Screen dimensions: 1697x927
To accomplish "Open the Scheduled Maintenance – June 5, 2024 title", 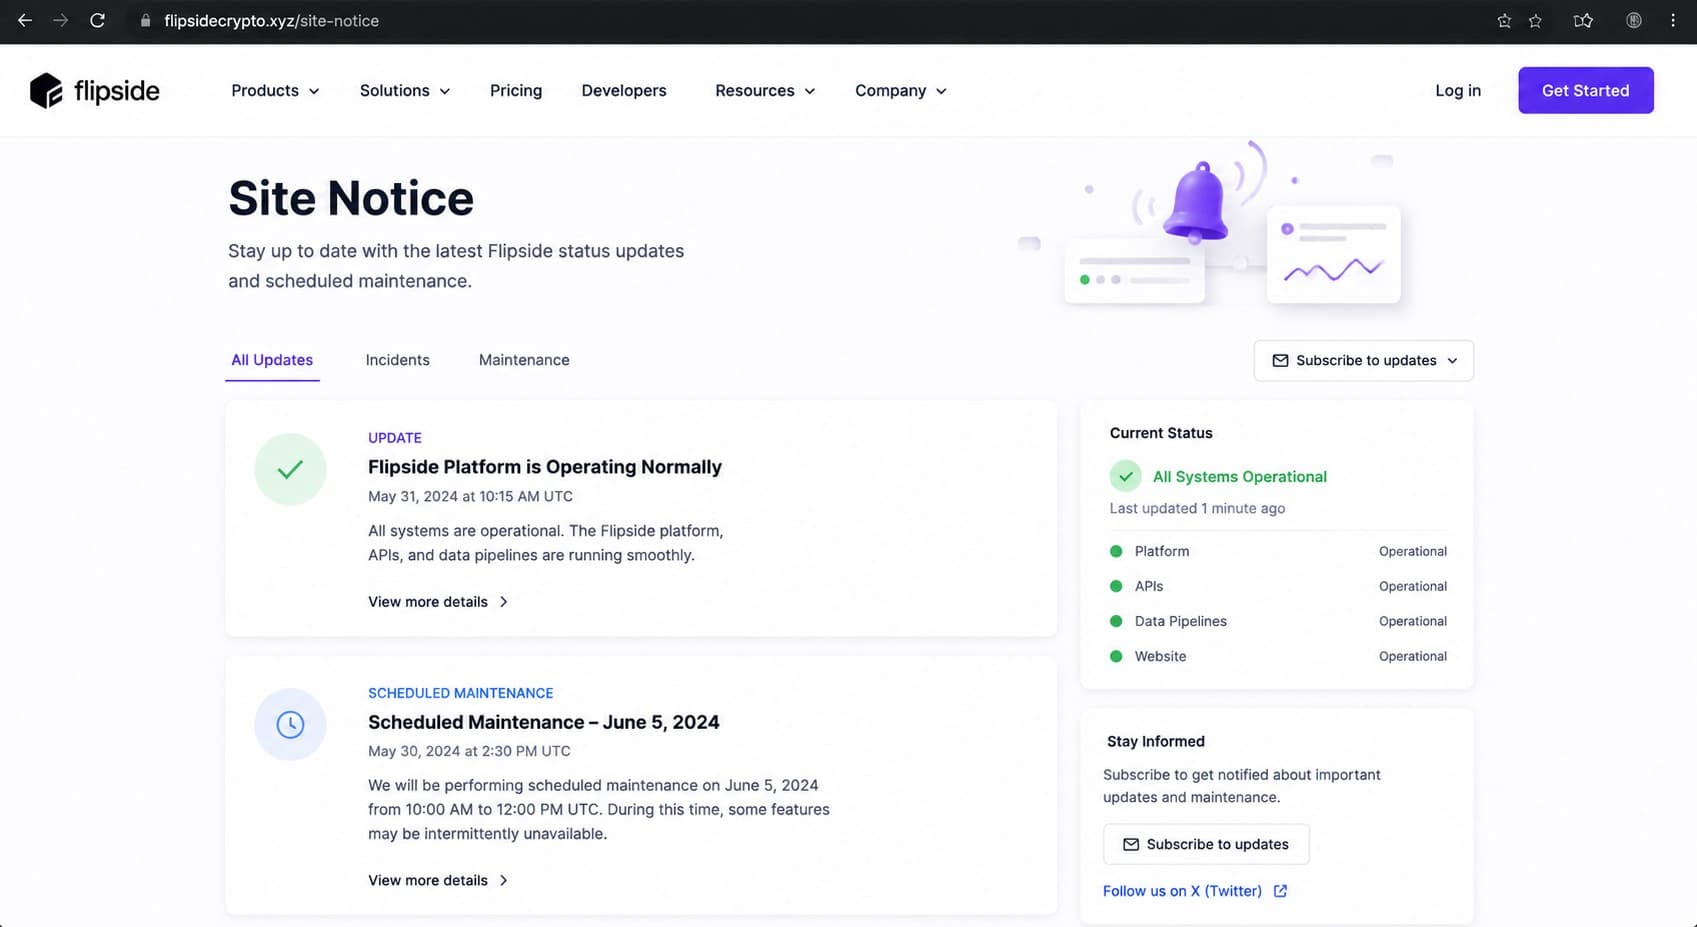I will click(x=544, y=722).
